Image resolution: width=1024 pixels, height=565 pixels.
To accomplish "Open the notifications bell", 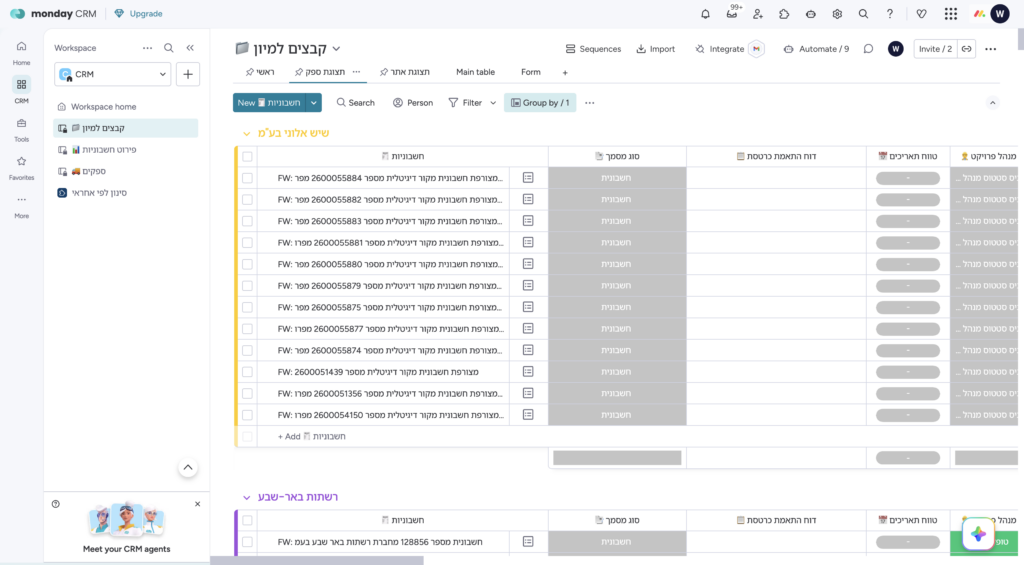I will click(x=705, y=14).
